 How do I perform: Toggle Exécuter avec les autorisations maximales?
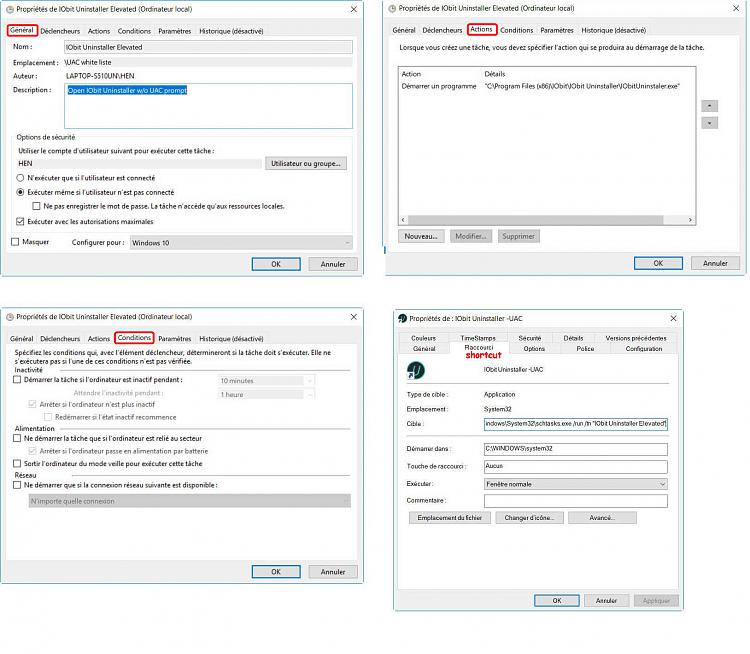(x=20, y=222)
